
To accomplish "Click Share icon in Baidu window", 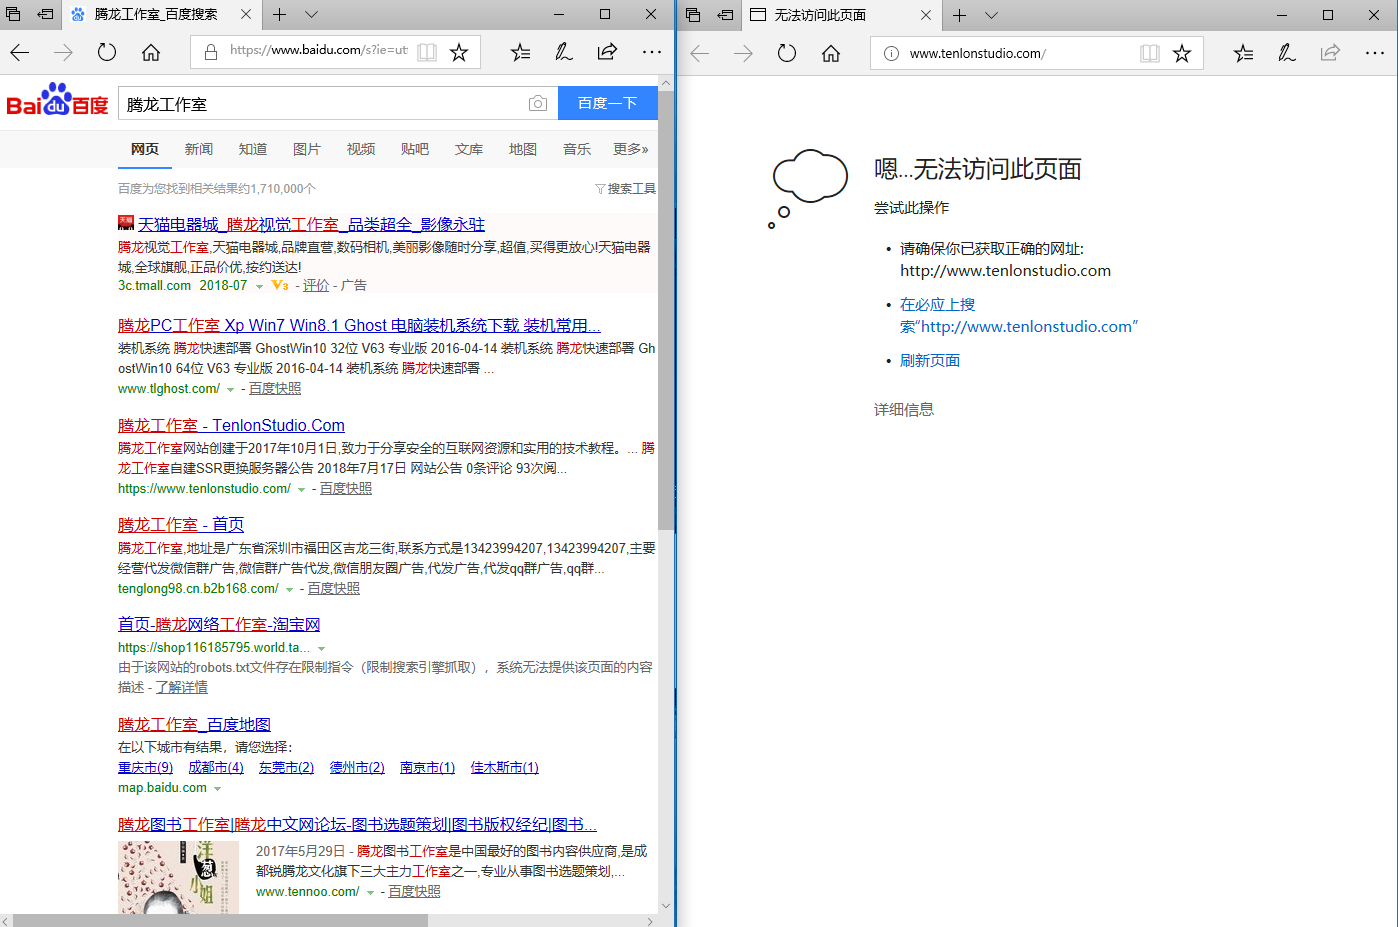I will pyautogui.click(x=607, y=53).
